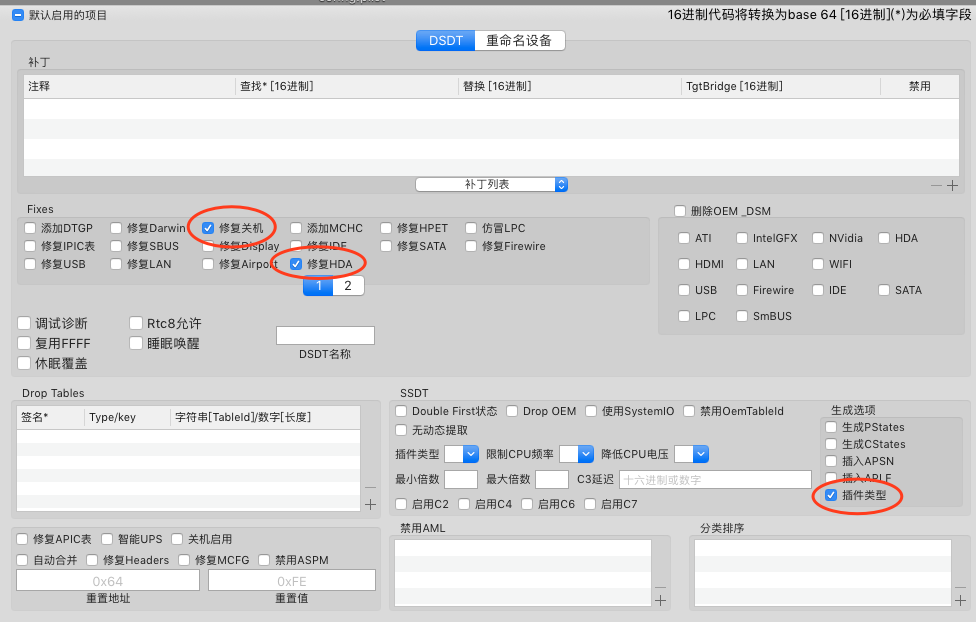Enable 修复USB checkbox
The image size is (976, 622).
[30, 264]
